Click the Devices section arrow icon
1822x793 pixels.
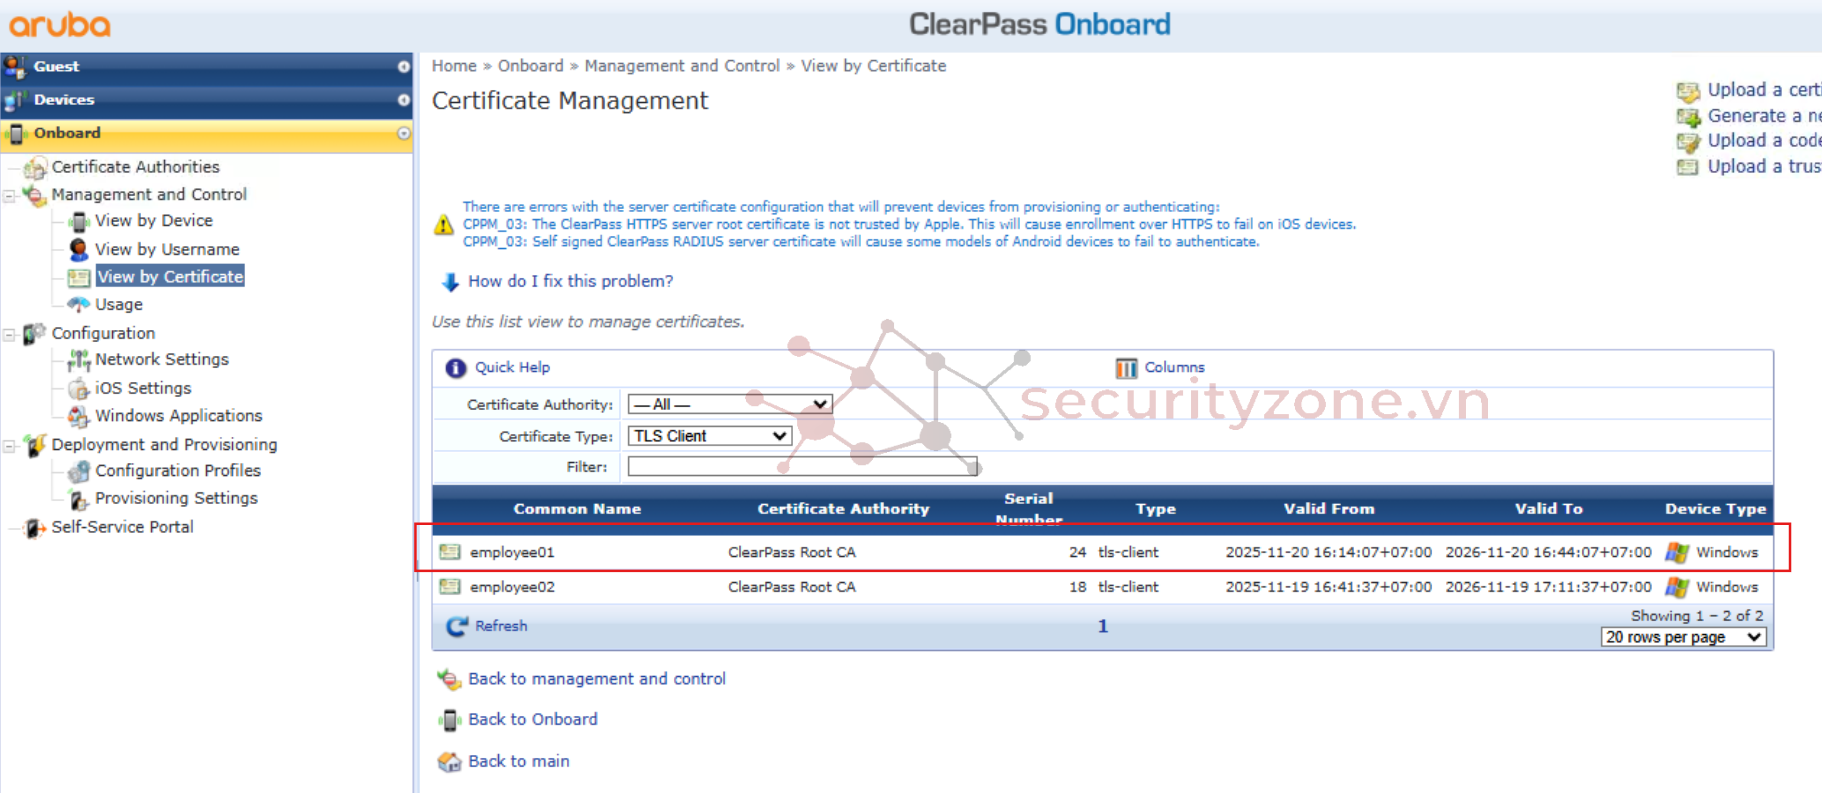[x=404, y=100]
